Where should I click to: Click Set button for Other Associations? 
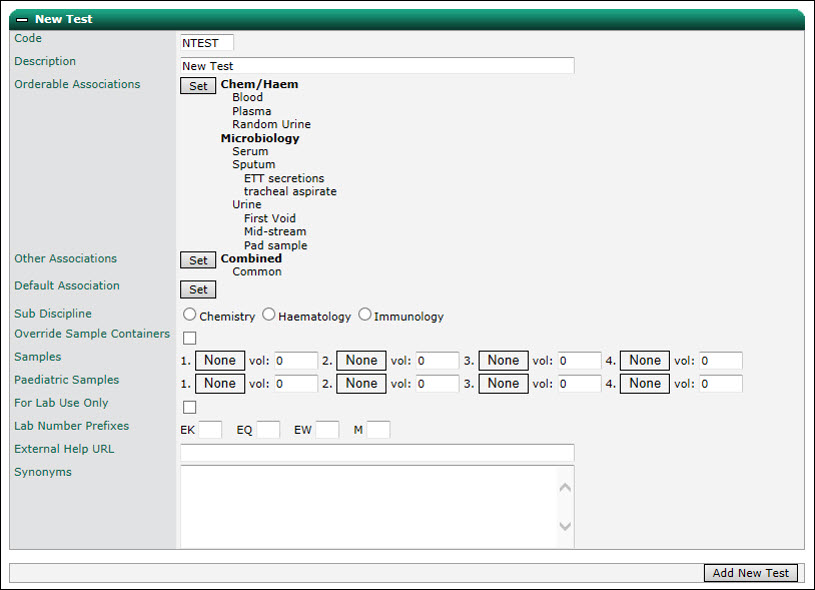[x=198, y=260]
